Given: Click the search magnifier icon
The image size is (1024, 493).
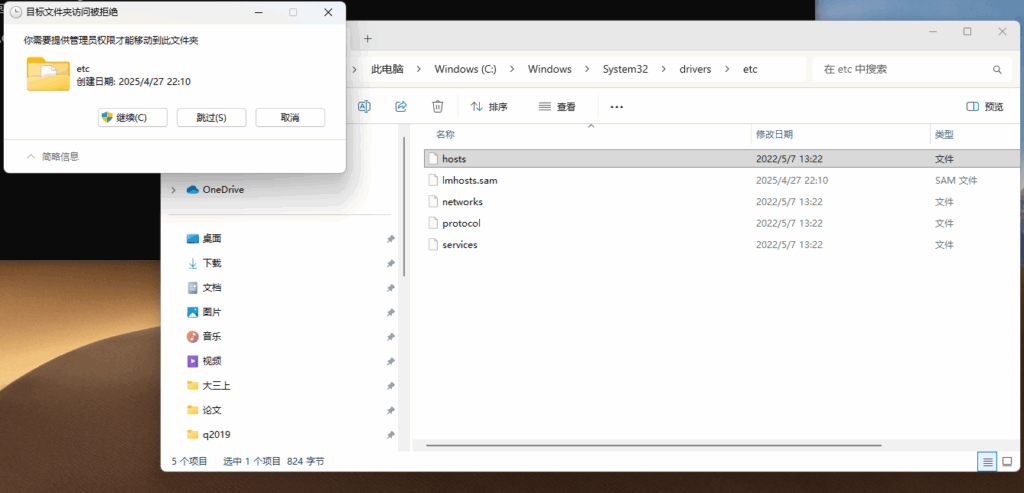Looking at the screenshot, I should pyautogui.click(x=996, y=70).
